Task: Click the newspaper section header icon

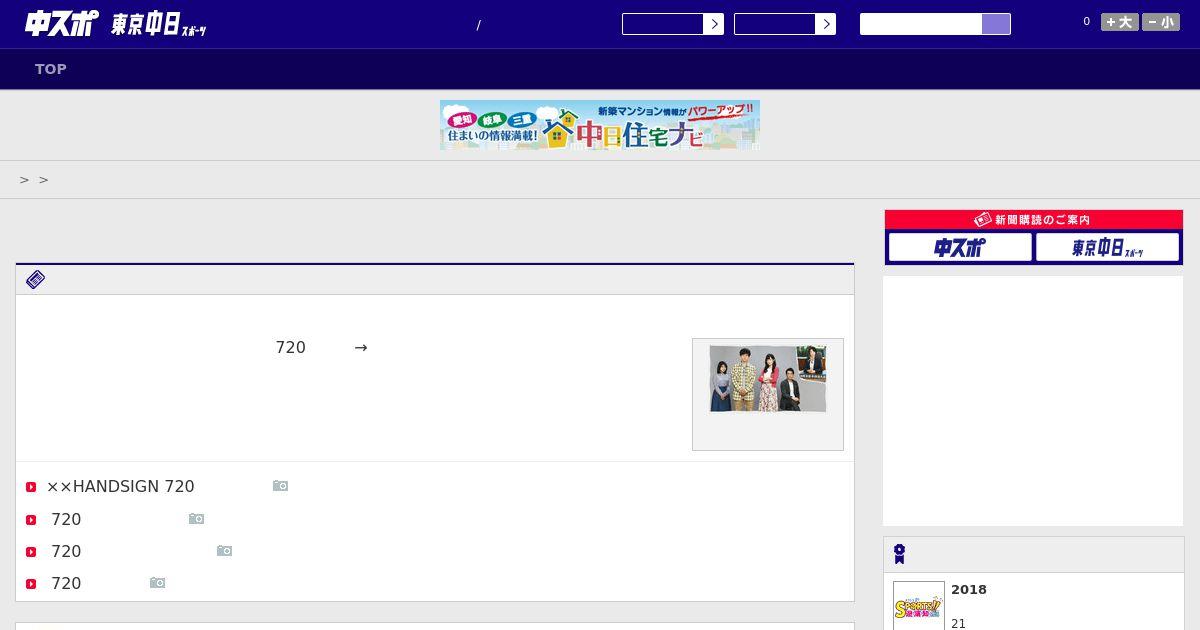Action: click(x=35, y=279)
